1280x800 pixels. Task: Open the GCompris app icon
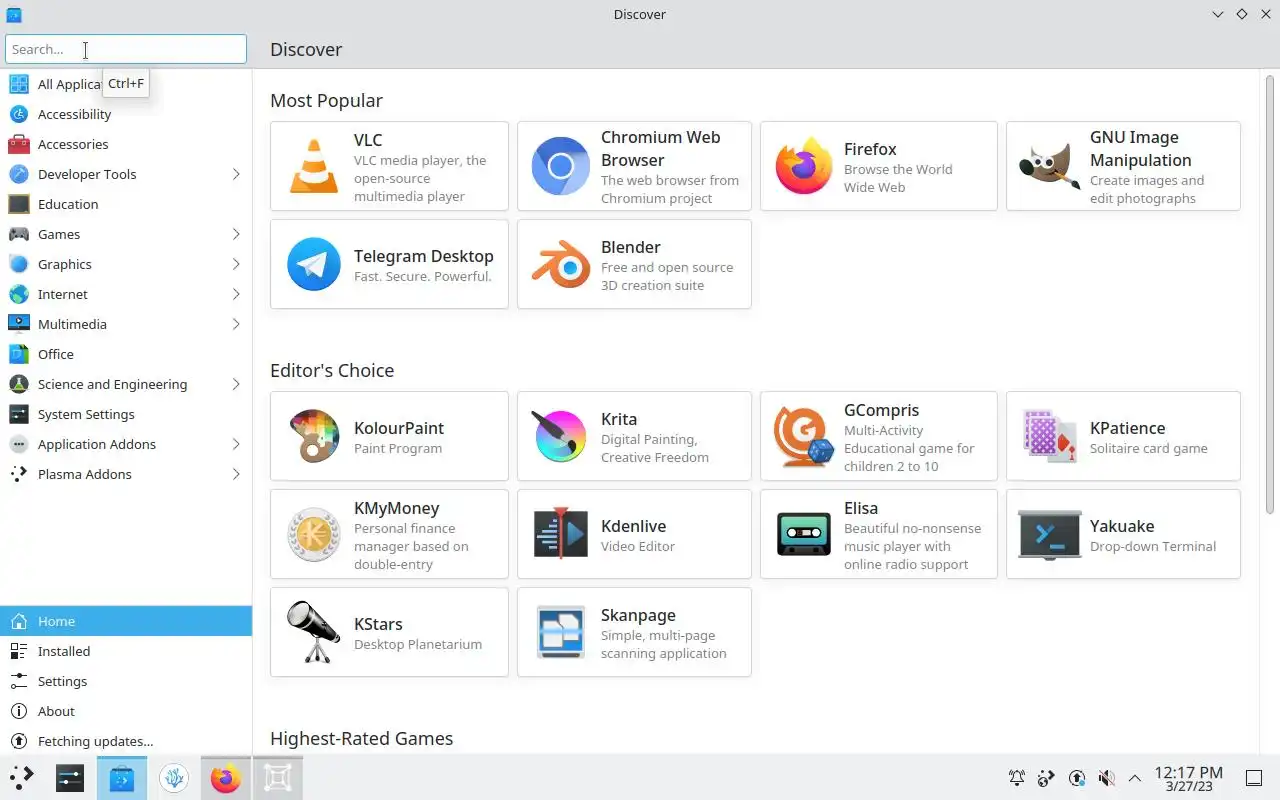click(x=804, y=436)
